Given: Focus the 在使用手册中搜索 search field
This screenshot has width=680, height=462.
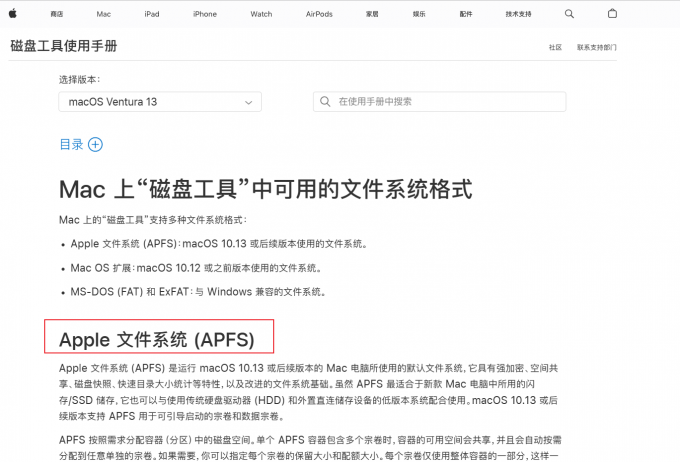Looking at the screenshot, I should click(439, 102).
